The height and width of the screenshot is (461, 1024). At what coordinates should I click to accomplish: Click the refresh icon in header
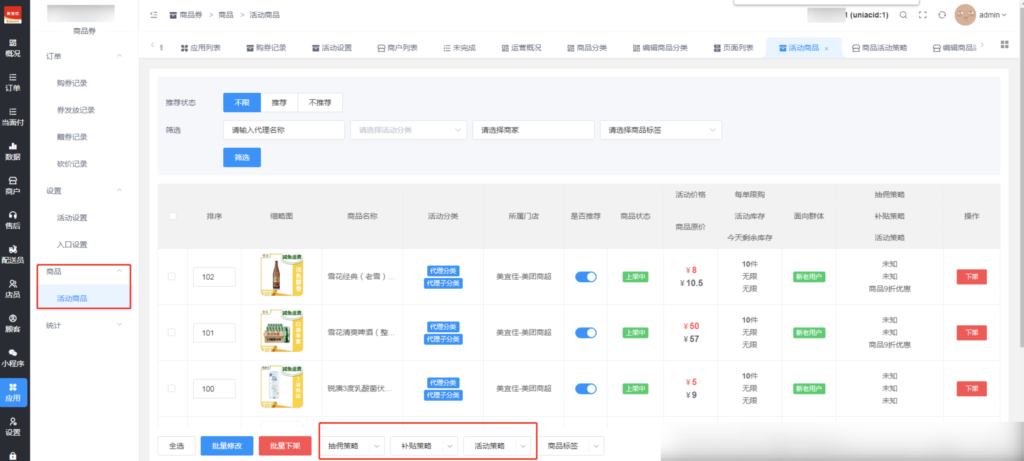[942, 14]
